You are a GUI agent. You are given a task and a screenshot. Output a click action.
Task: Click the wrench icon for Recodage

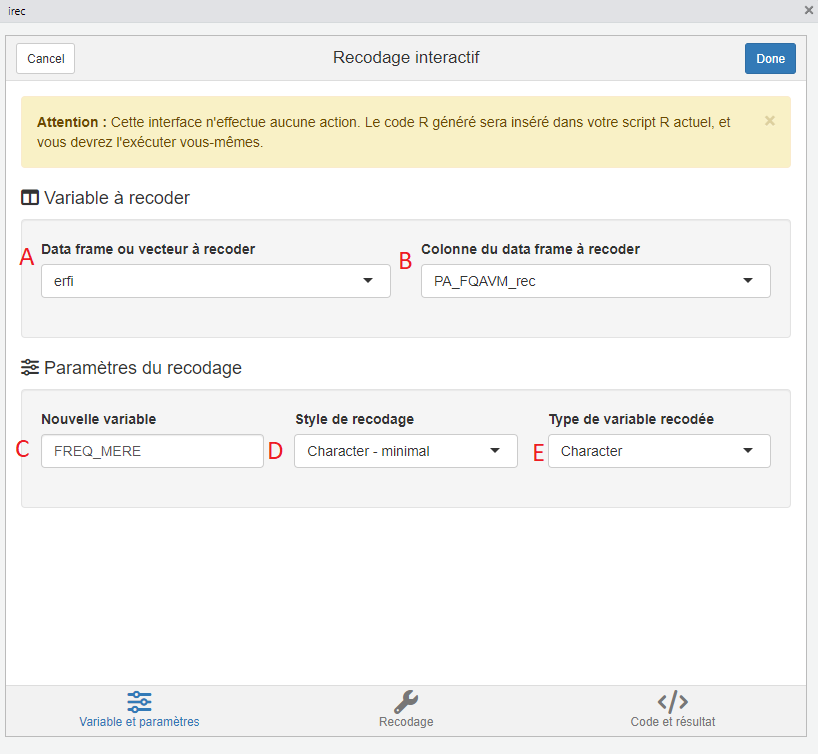[406, 701]
